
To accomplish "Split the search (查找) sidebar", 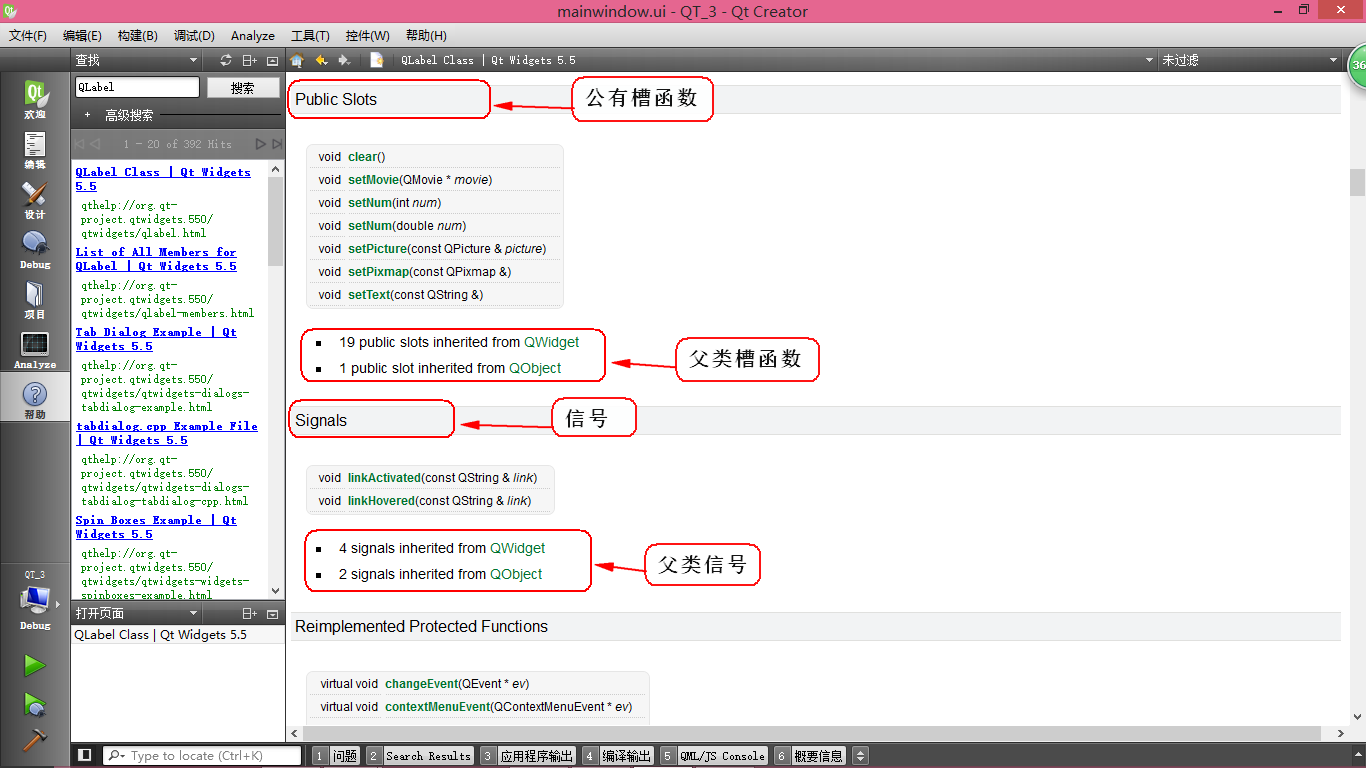I will [x=250, y=60].
